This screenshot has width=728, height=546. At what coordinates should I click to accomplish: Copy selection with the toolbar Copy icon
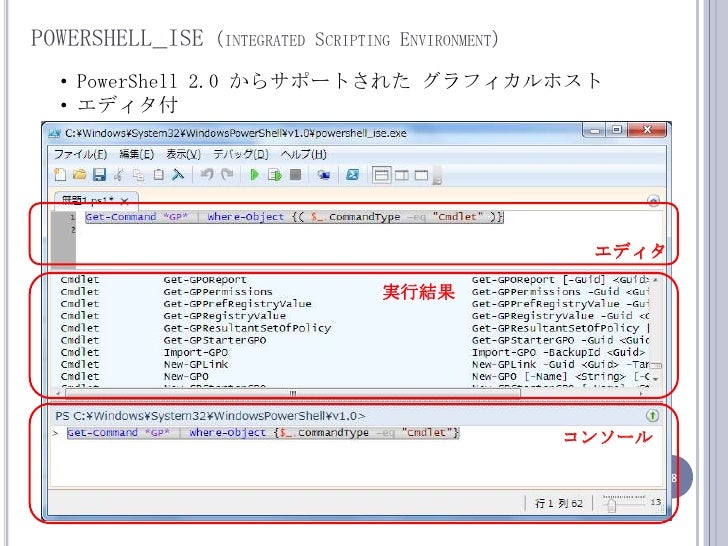138,175
